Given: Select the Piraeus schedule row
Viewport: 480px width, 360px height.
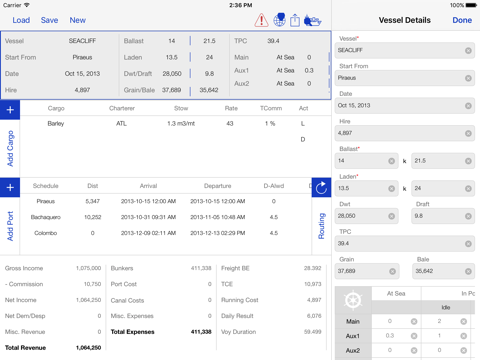Looking at the screenshot, I should point(166,201).
